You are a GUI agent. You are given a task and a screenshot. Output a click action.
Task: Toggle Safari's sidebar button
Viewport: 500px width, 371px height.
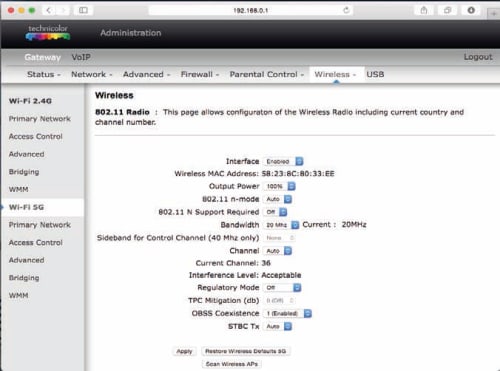coord(83,10)
